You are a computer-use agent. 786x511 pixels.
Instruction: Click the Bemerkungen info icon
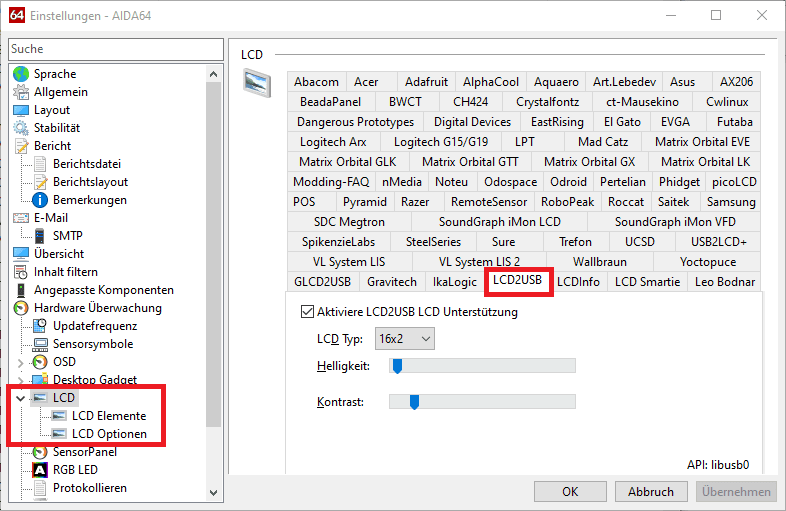point(40,200)
